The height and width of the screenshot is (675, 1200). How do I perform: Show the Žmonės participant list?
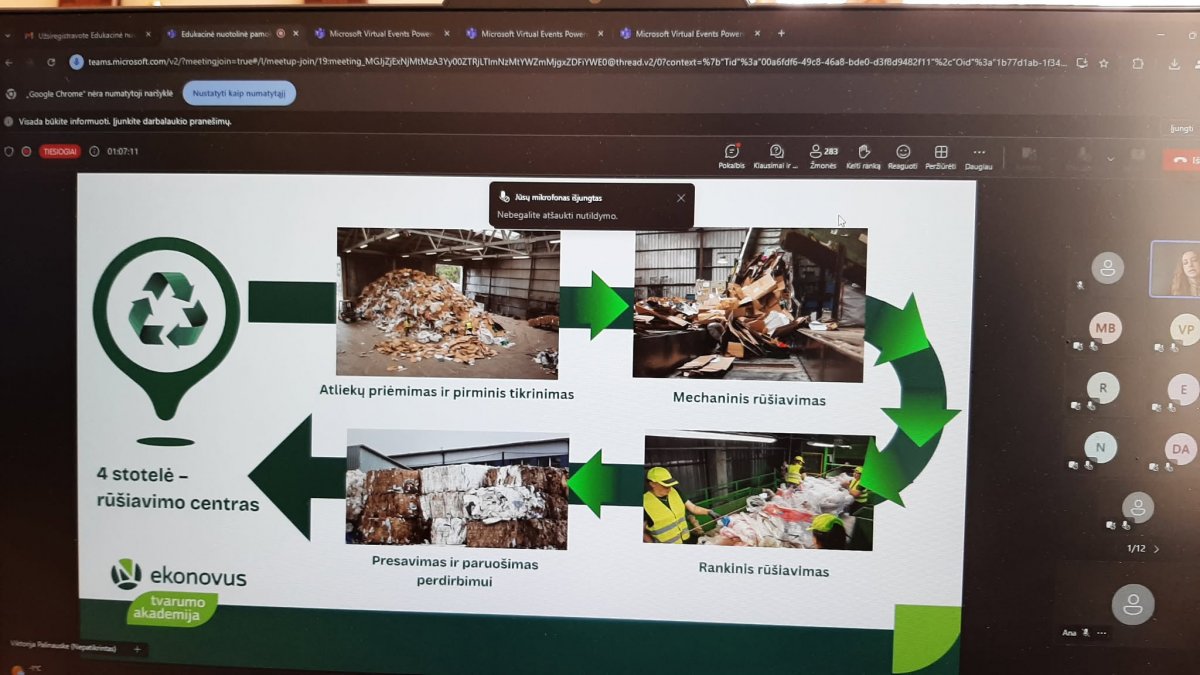pos(823,155)
